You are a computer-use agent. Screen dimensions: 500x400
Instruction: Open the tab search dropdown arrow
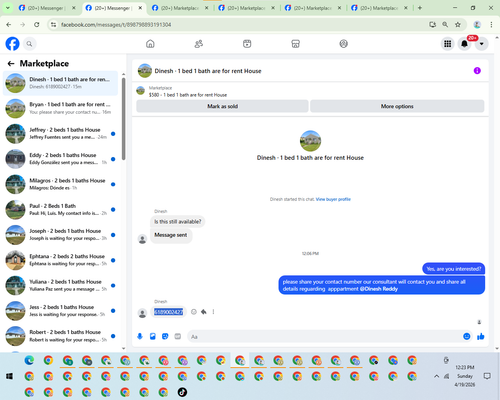click(x=7, y=8)
